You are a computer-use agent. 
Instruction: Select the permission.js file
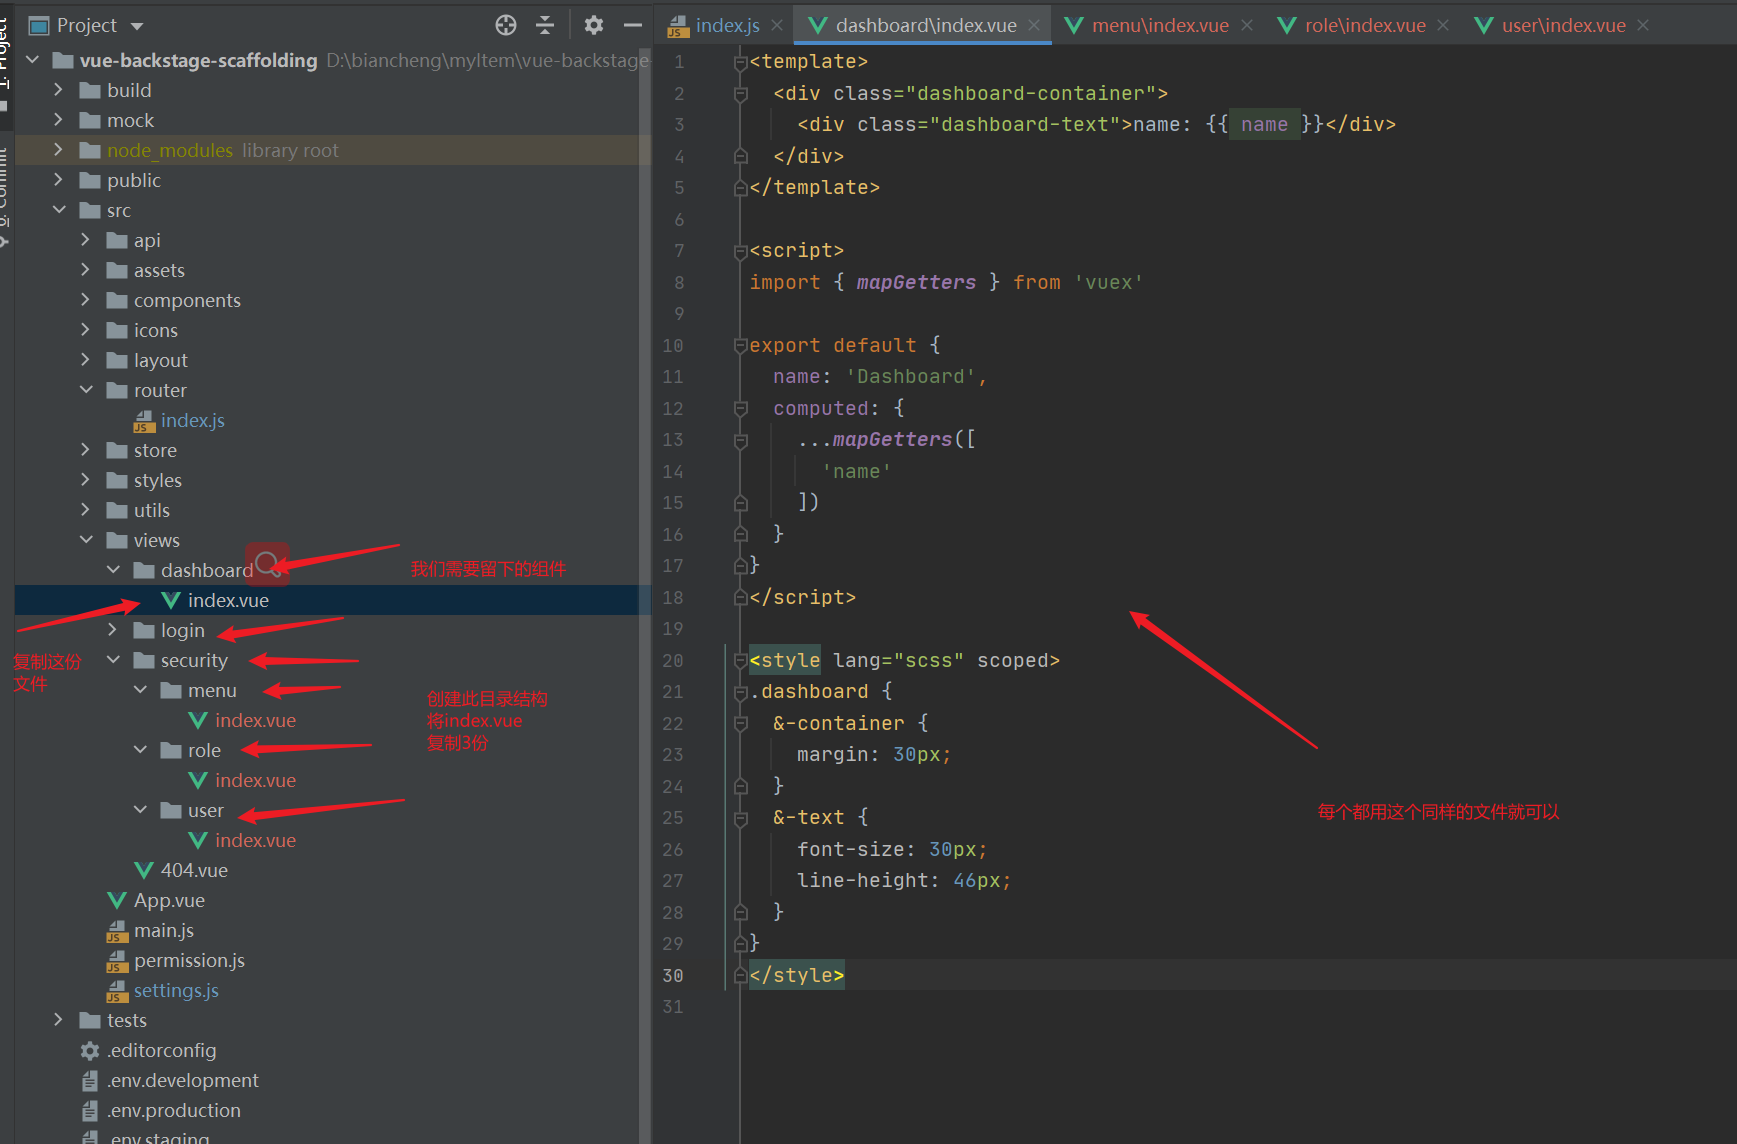189,960
